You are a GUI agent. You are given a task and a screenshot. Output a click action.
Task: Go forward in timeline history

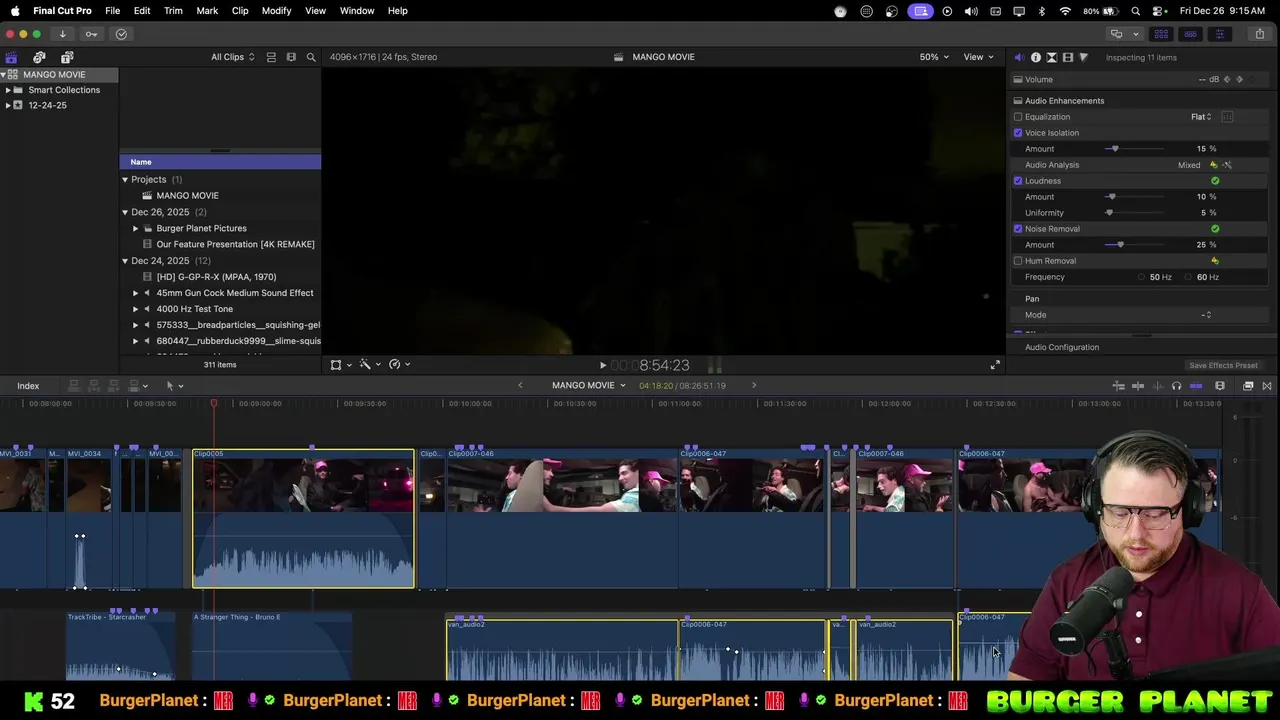click(754, 386)
